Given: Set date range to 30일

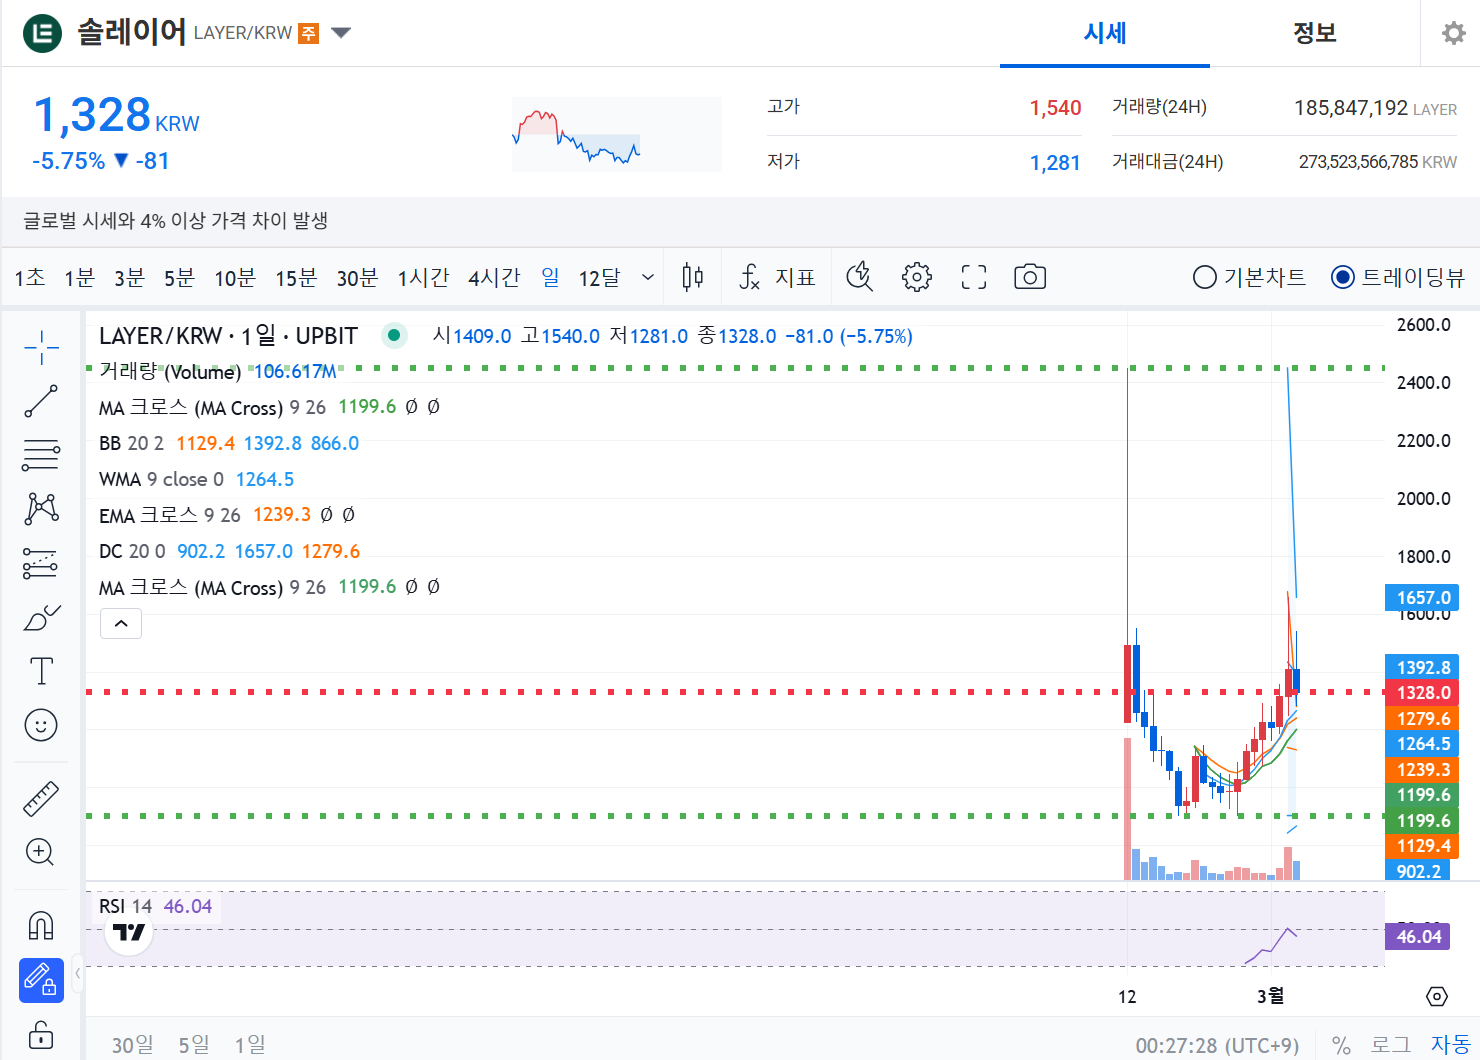Looking at the screenshot, I should (x=133, y=1045).
